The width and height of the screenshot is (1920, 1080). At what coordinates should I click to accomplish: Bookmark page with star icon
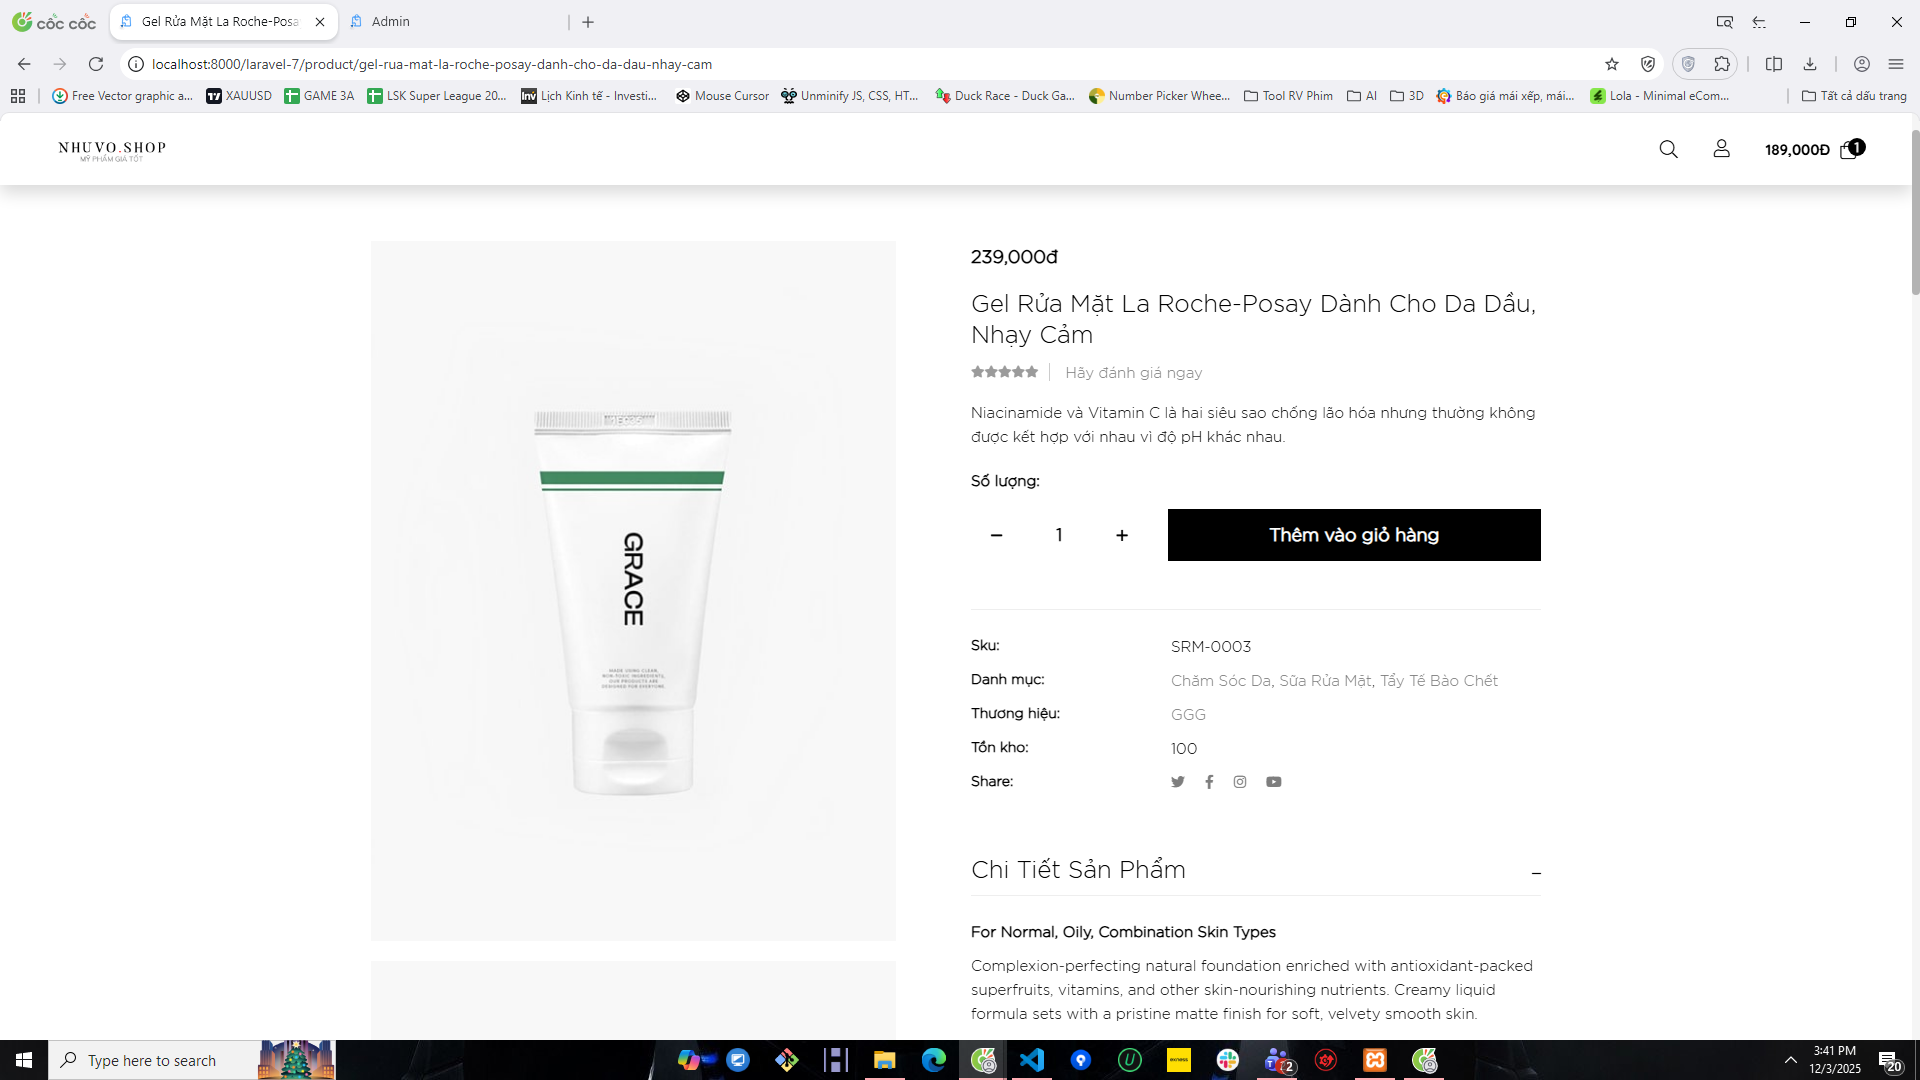pos(1611,64)
